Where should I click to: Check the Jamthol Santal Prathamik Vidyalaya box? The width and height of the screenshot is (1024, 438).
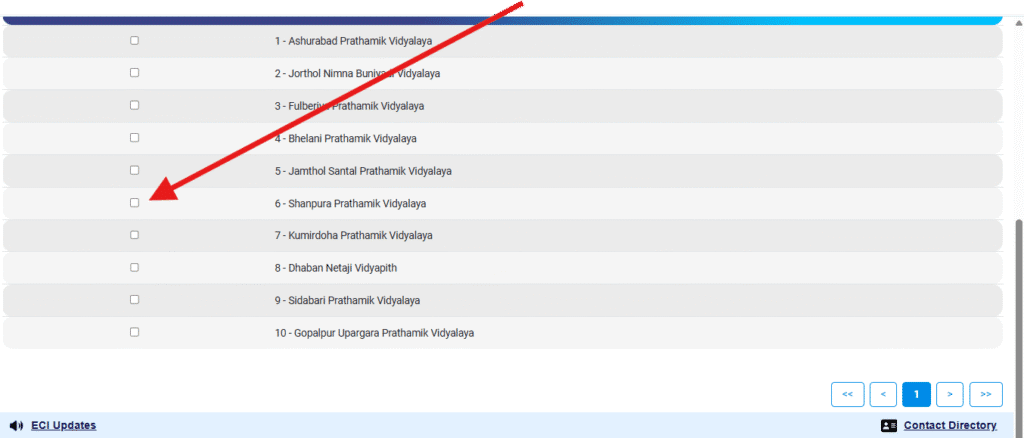click(135, 170)
